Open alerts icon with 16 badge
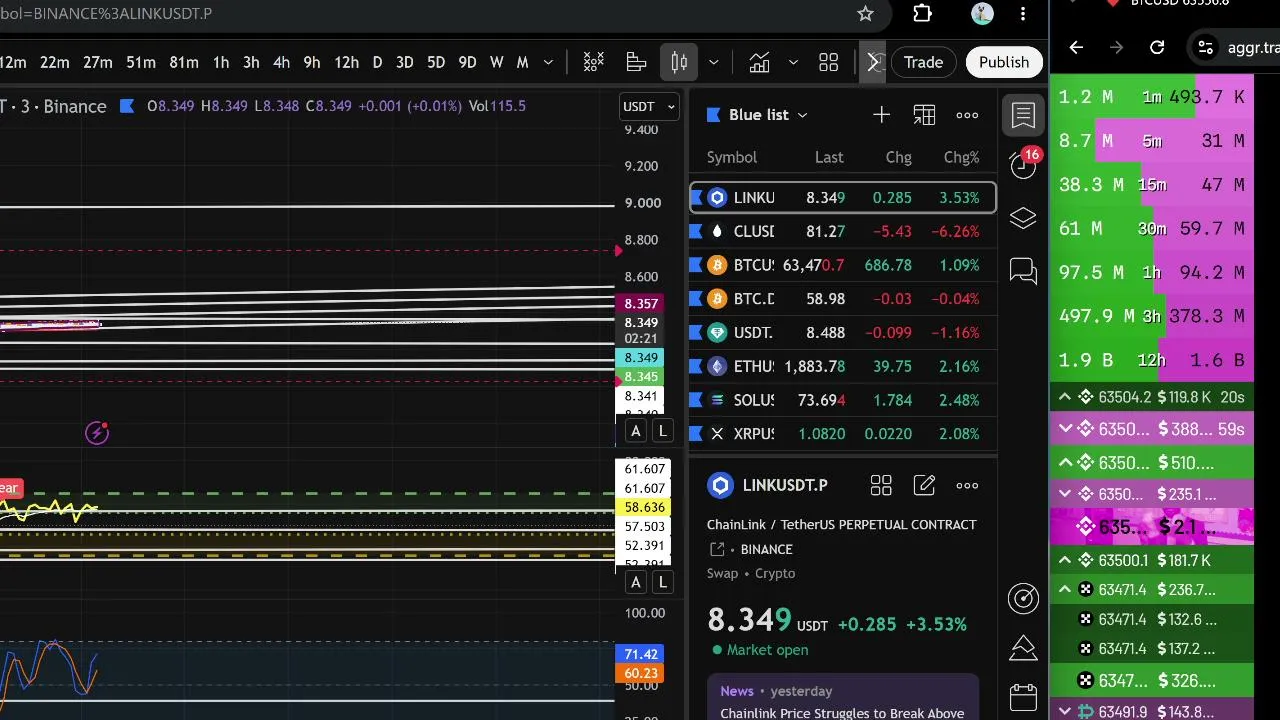This screenshot has width=1280, height=720. click(1023, 165)
